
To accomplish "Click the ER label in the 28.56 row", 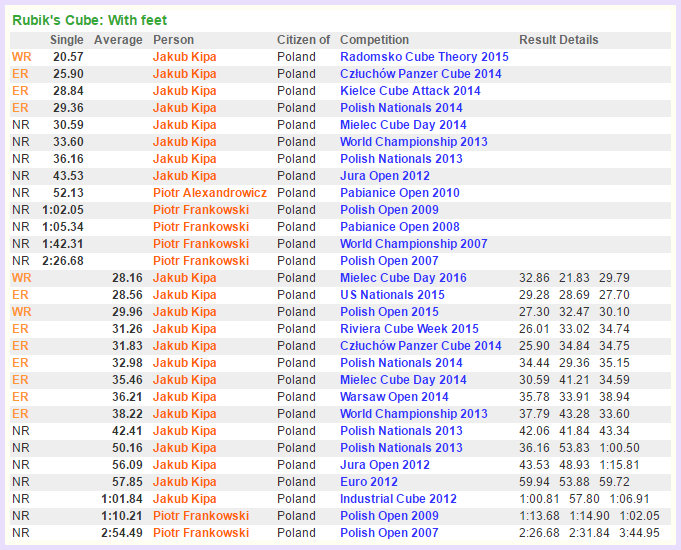I will pyautogui.click(x=20, y=295).
